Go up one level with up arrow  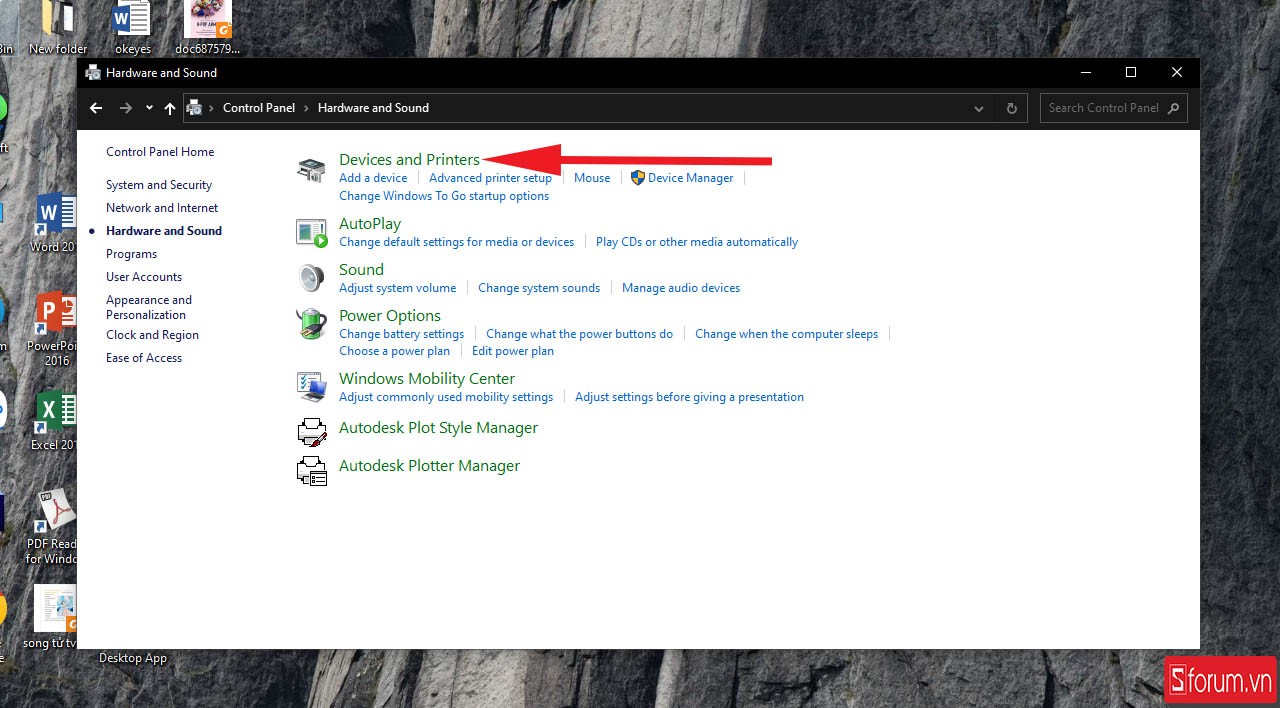pyautogui.click(x=170, y=108)
